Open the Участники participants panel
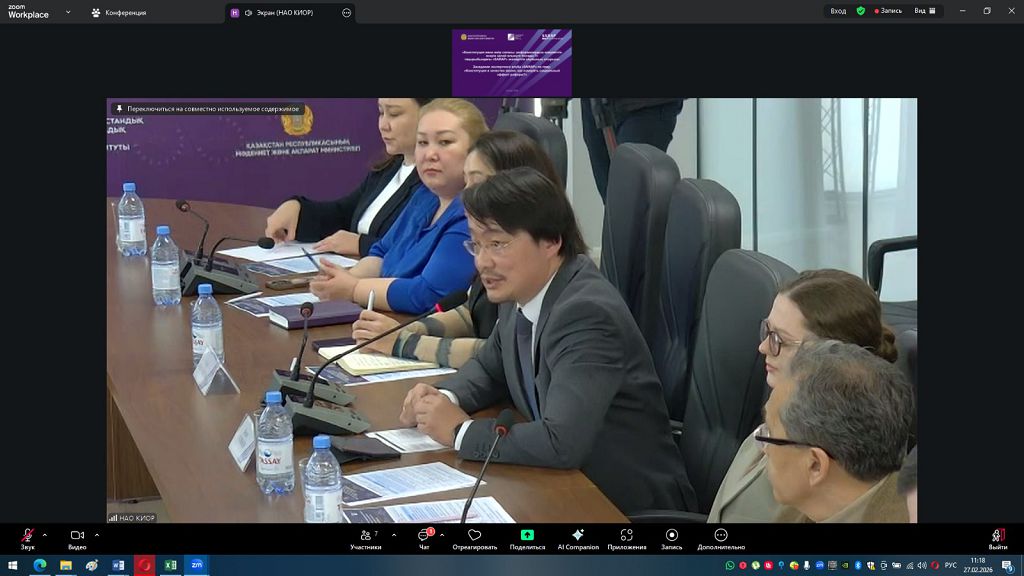 point(364,537)
